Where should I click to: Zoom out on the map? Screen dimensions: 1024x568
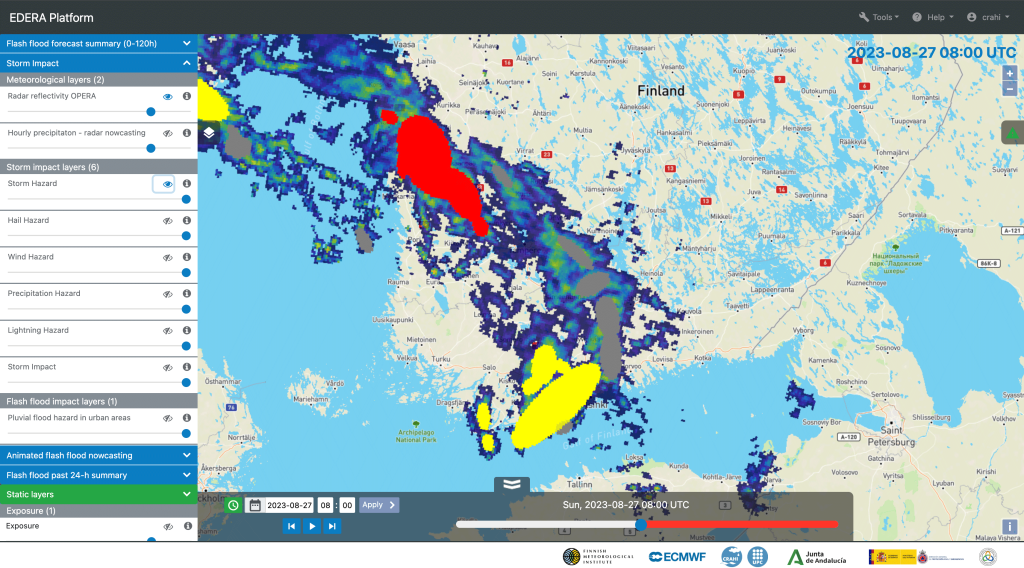point(1010,89)
